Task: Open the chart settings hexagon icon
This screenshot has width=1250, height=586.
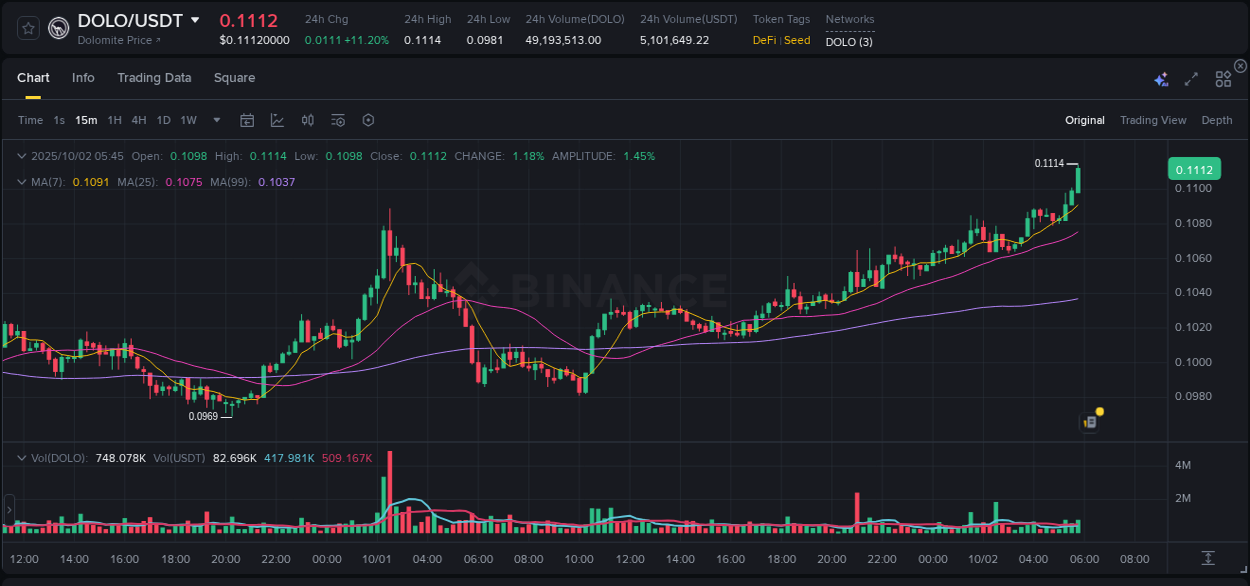Action: click(x=368, y=120)
